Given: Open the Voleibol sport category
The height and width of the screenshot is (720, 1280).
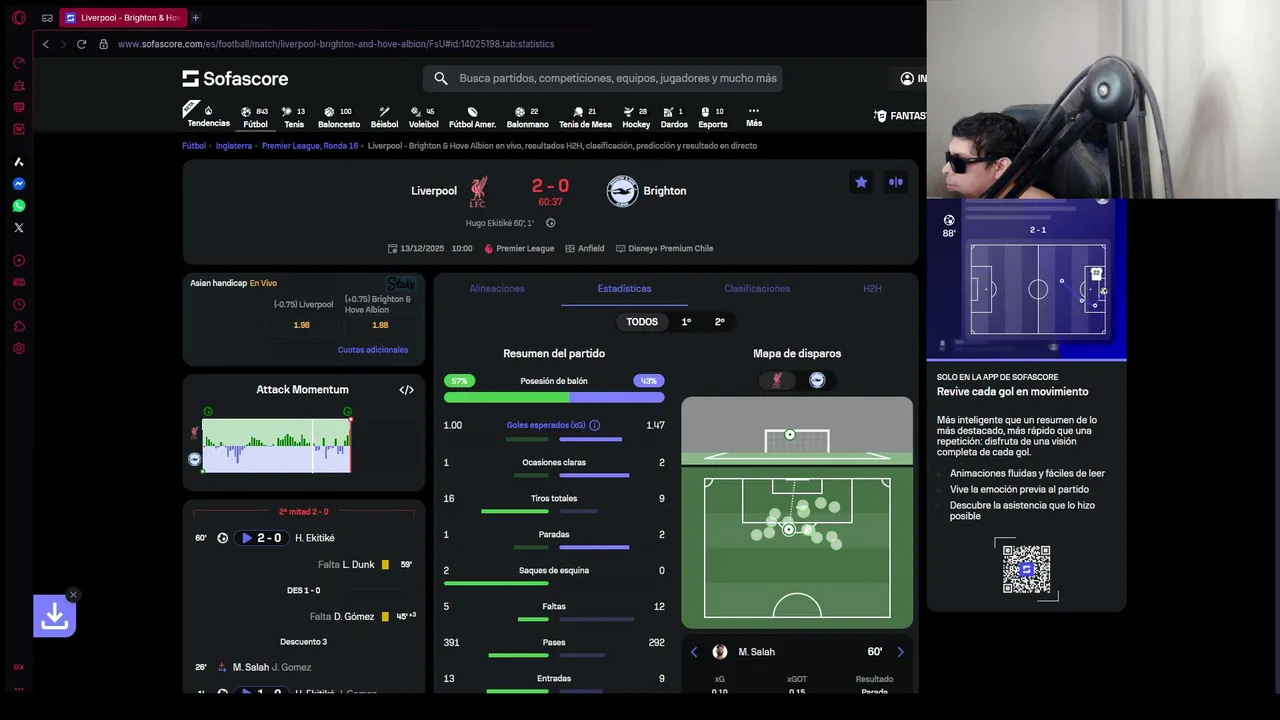Looking at the screenshot, I should point(424,118).
